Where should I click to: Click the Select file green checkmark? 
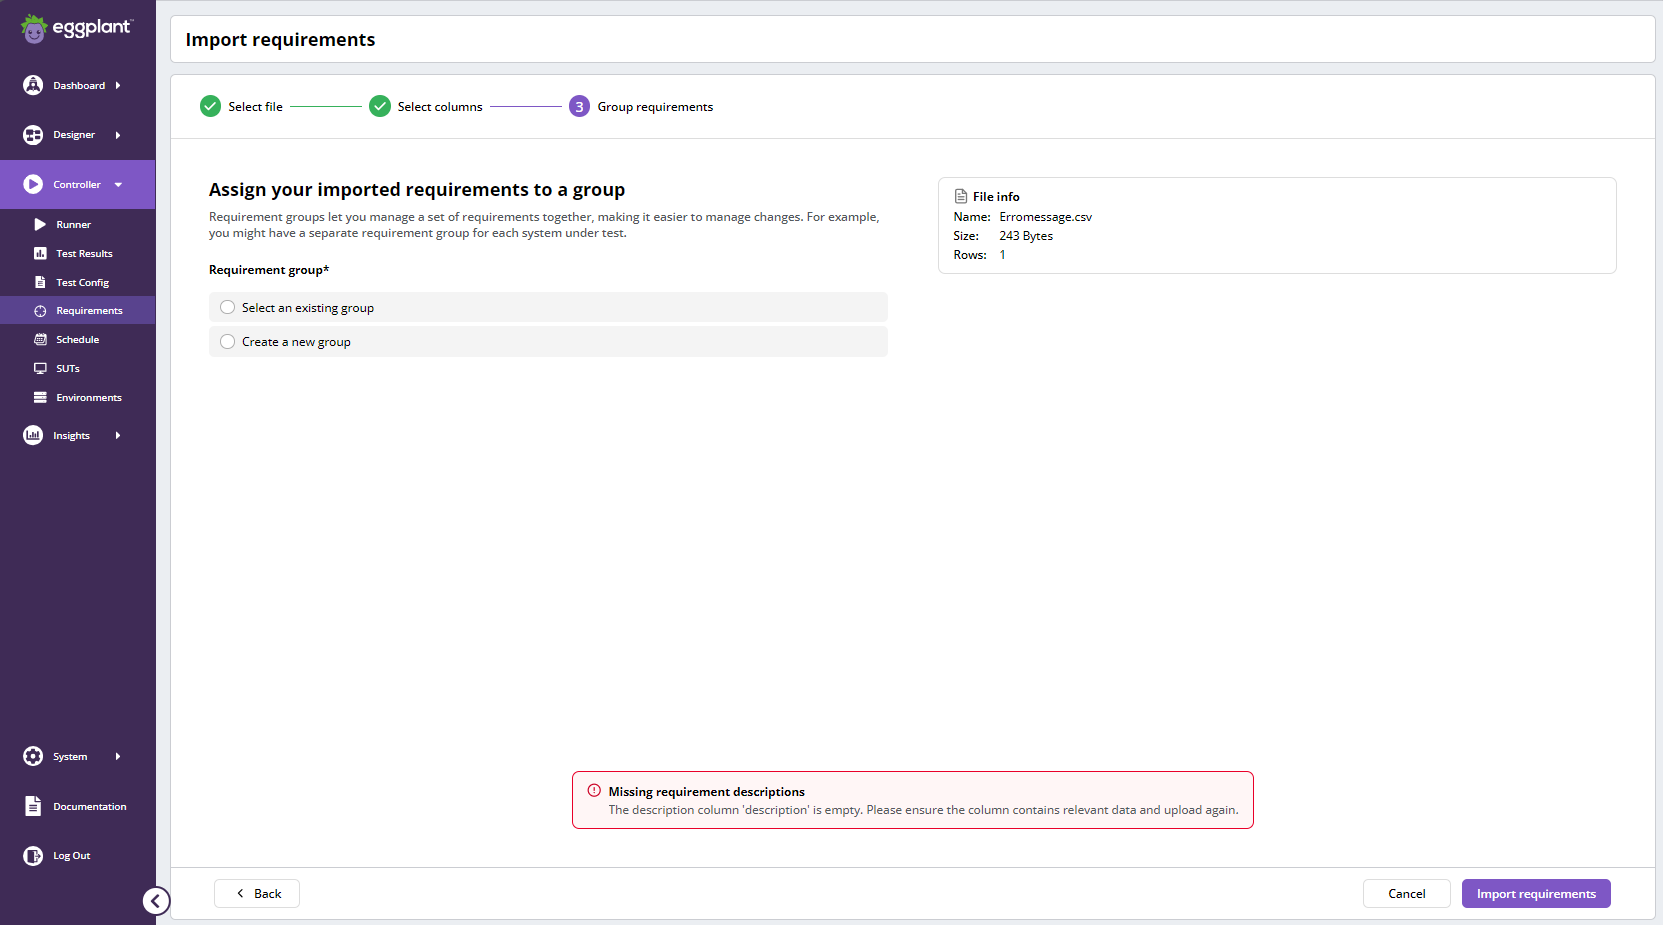(210, 106)
